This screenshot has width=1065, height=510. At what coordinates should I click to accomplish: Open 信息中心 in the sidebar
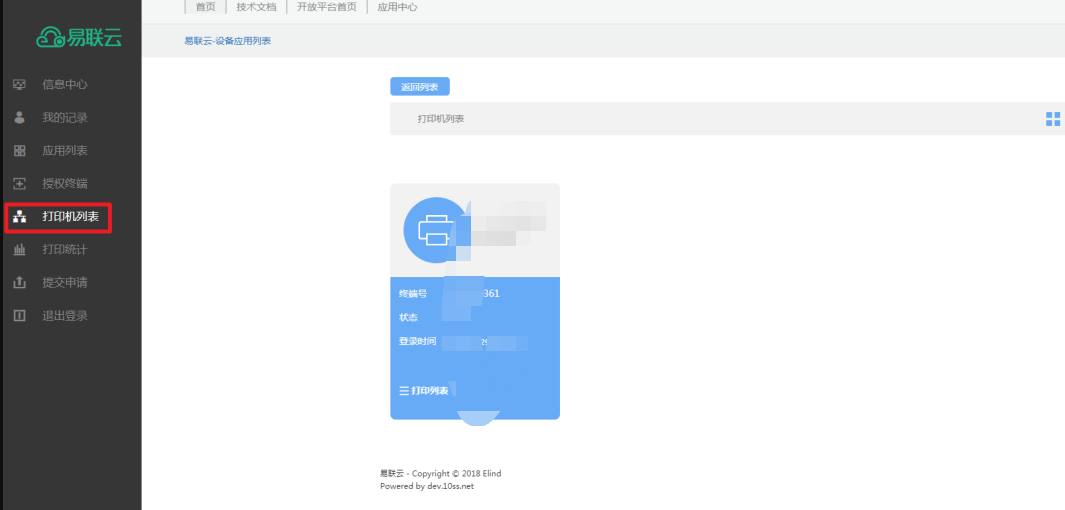[x=65, y=85]
